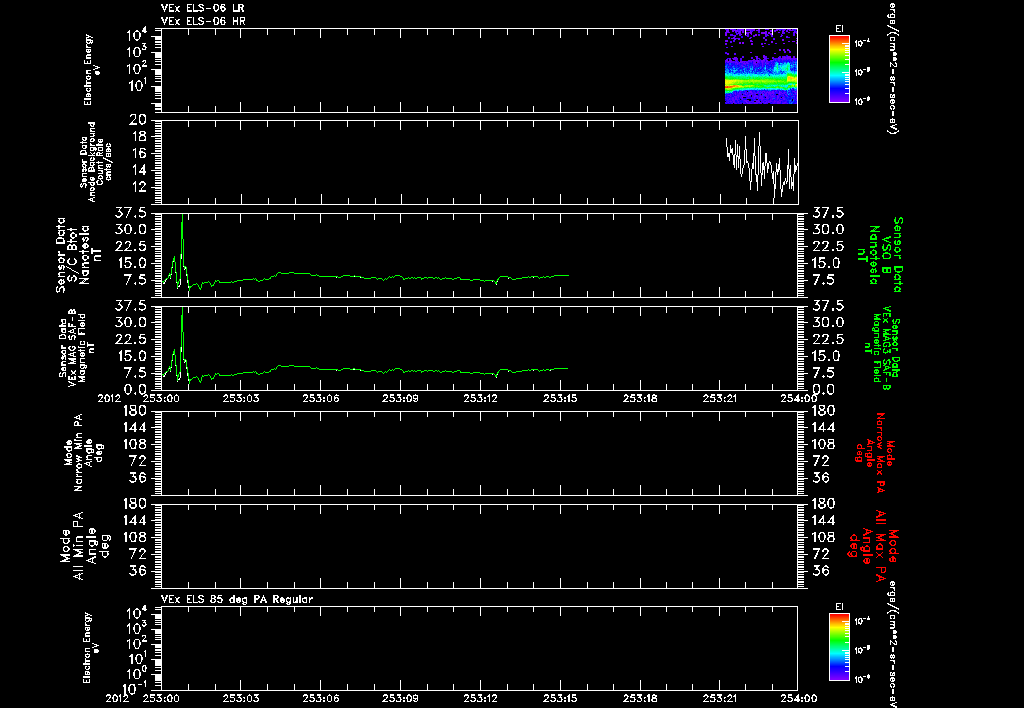Click the bottom EI color bar beside 85 deg PA panel

point(839,647)
